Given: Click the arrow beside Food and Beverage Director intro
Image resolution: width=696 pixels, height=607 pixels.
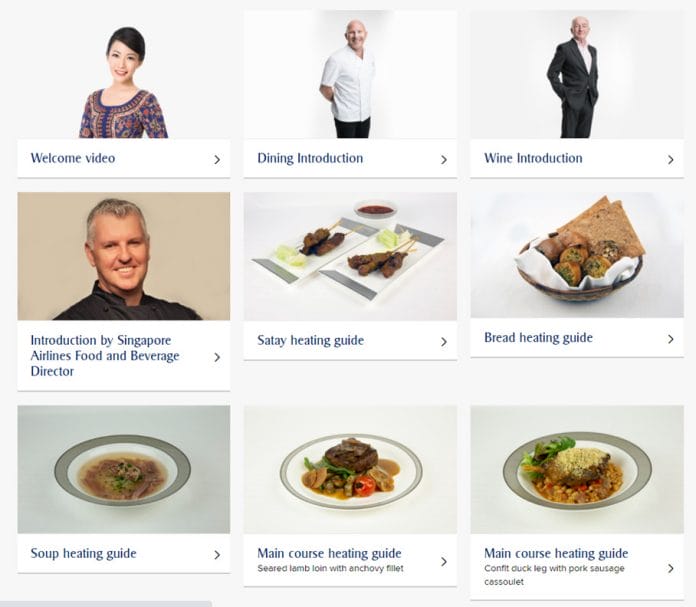Looking at the screenshot, I should click(x=217, y=357).
